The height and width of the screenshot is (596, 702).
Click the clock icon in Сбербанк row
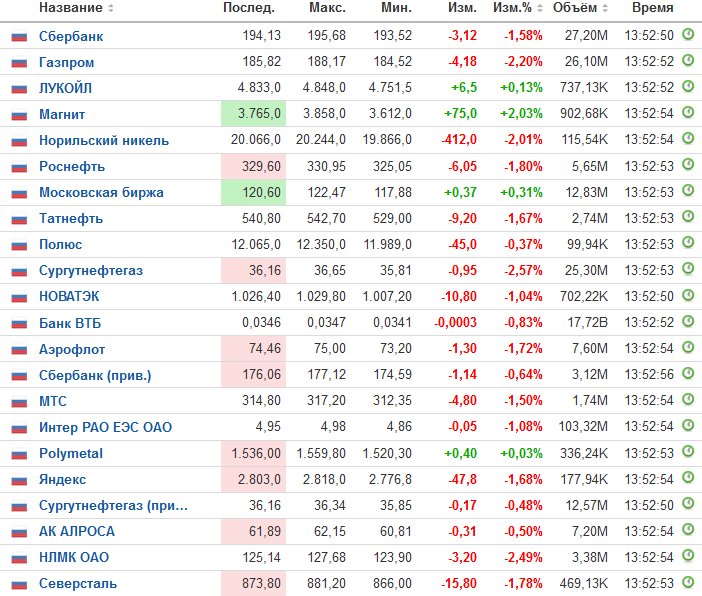coord(688,34)
